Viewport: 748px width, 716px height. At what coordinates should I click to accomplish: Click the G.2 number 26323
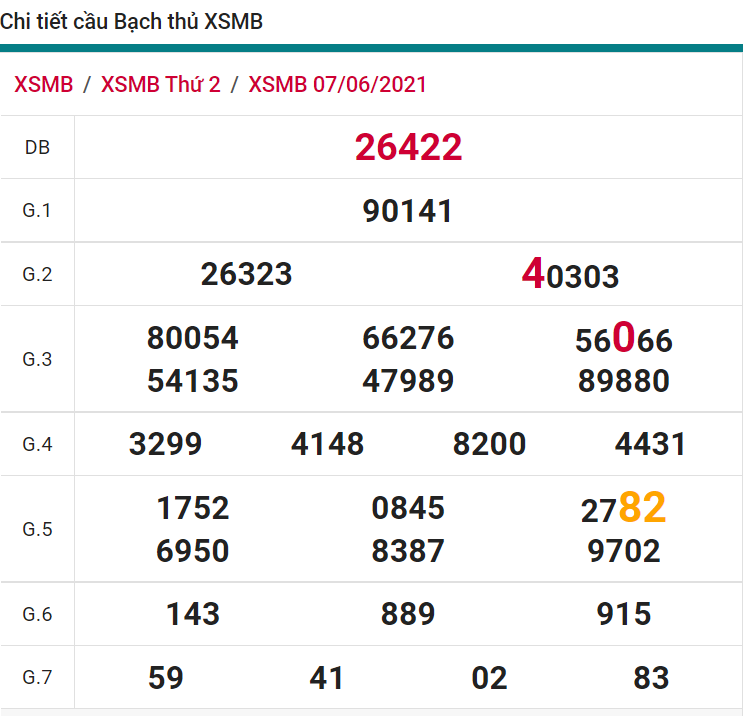(x=246, y=274)
